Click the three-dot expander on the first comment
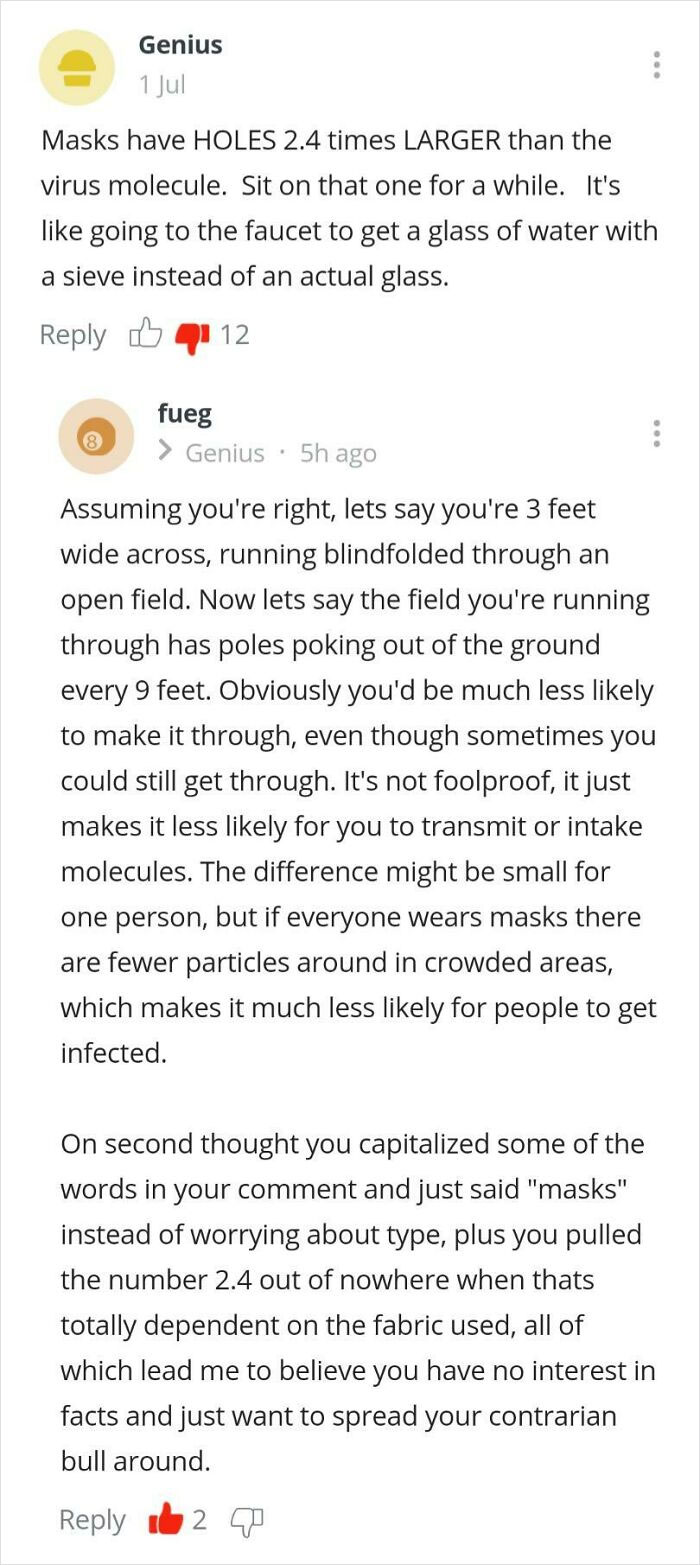This screenshot has width=700, height=1565. click(x=657, y=64)
